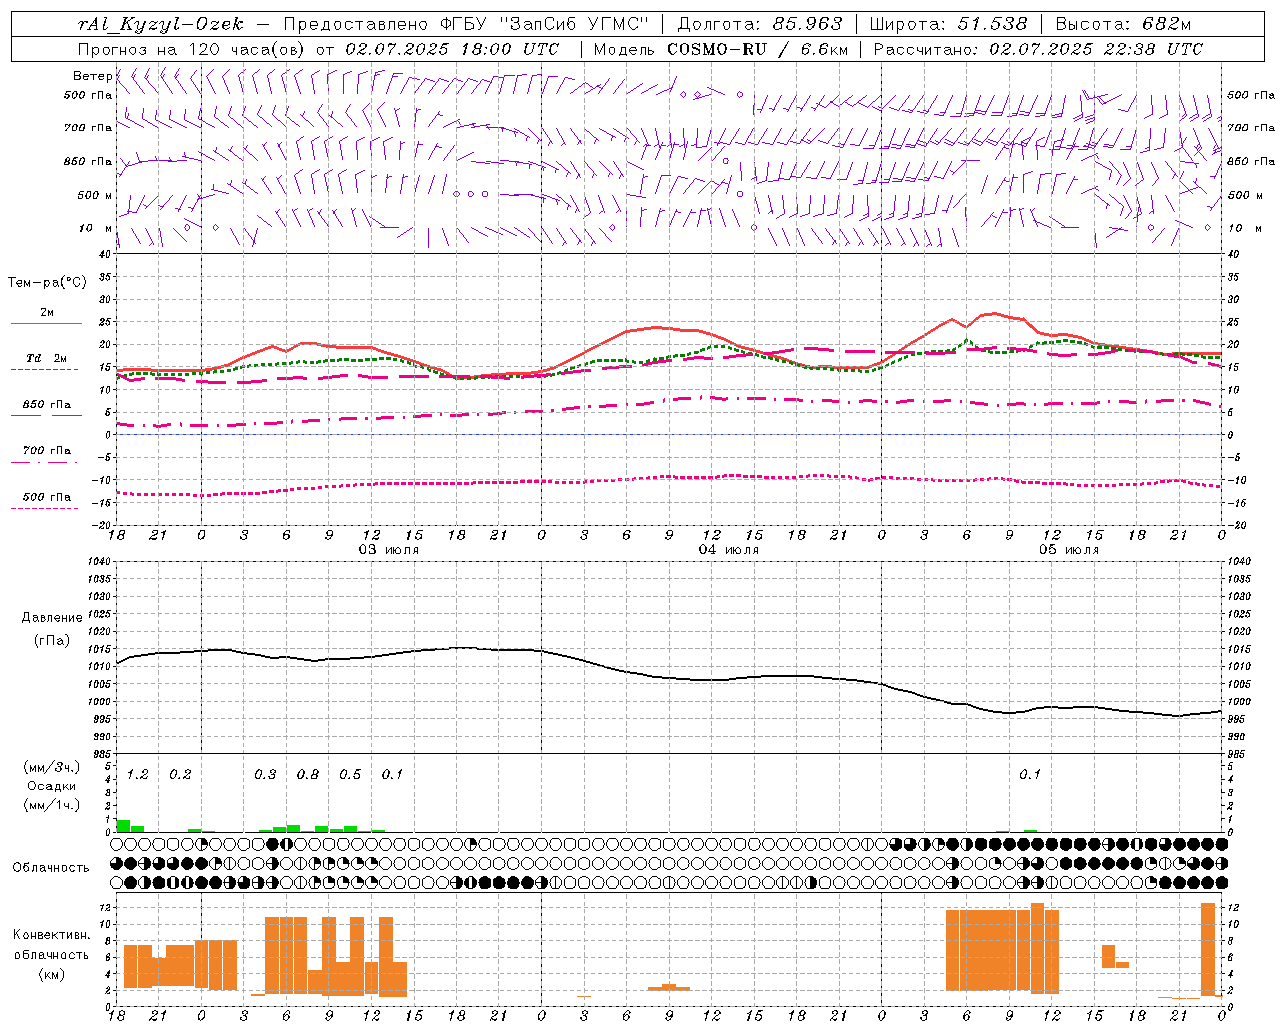This screenshot has height=1024, width=1280.
Task: Click the Давление pressure panel label
Action: click(x=52, y=618)
